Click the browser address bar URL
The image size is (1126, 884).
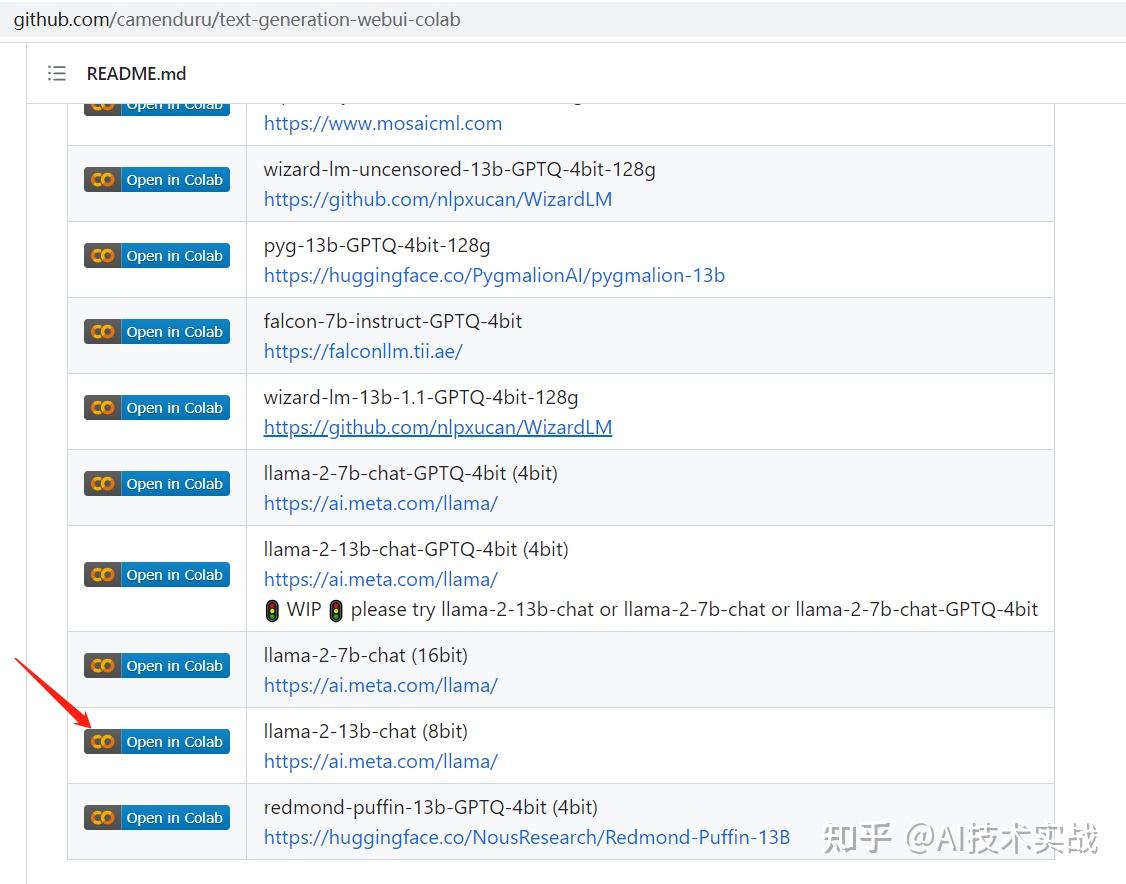(x=236, y=19)
